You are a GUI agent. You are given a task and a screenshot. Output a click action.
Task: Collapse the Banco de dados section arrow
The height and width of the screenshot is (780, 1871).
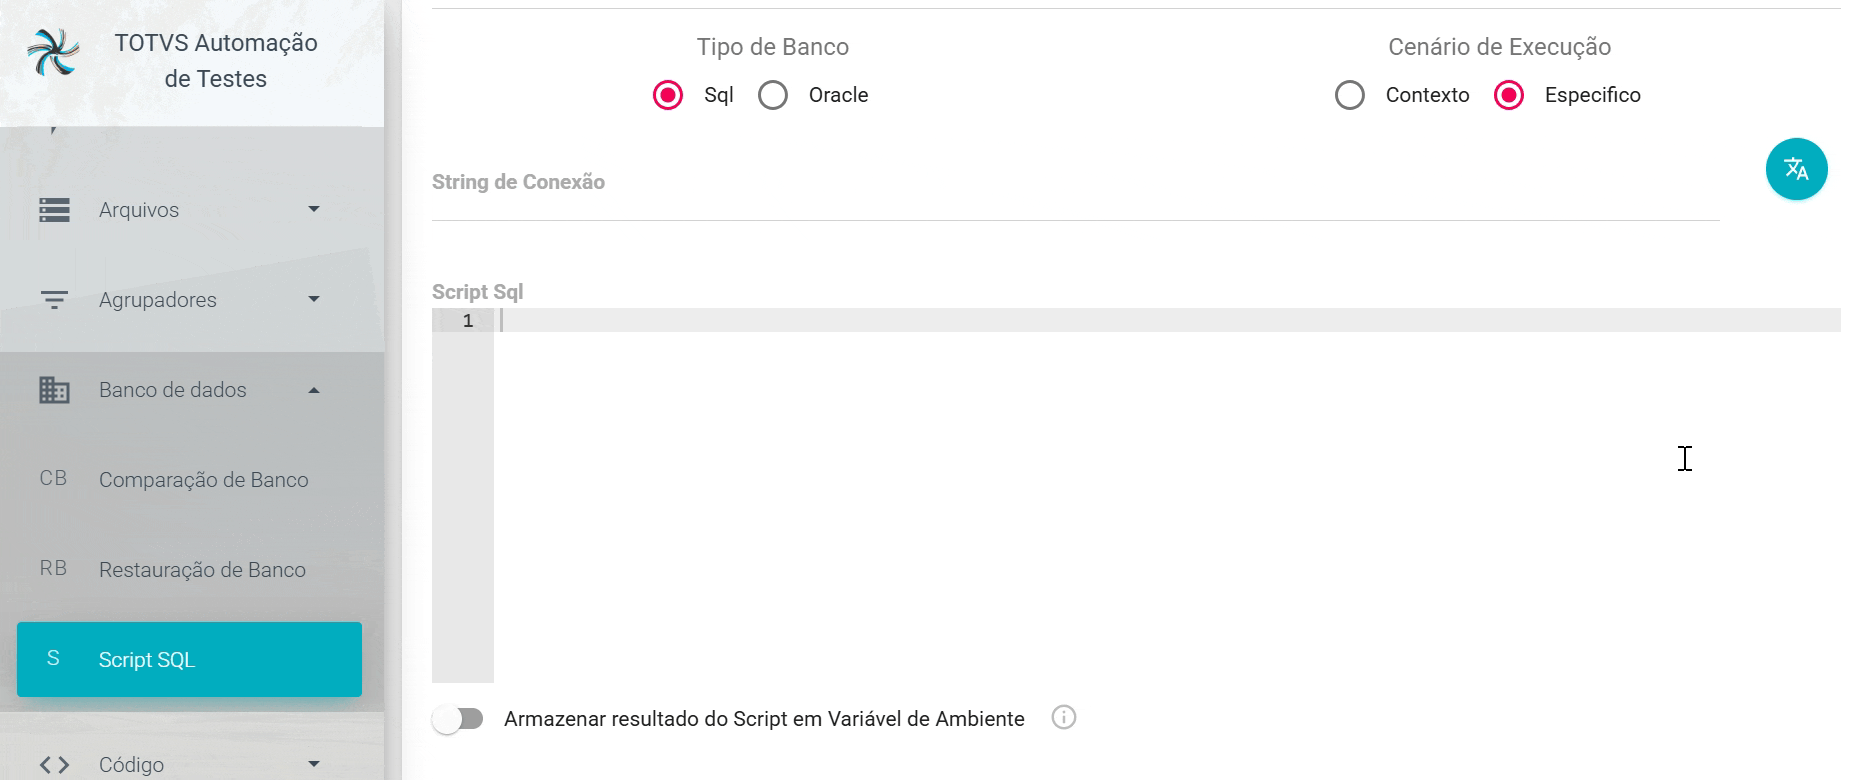pos(314,390)
